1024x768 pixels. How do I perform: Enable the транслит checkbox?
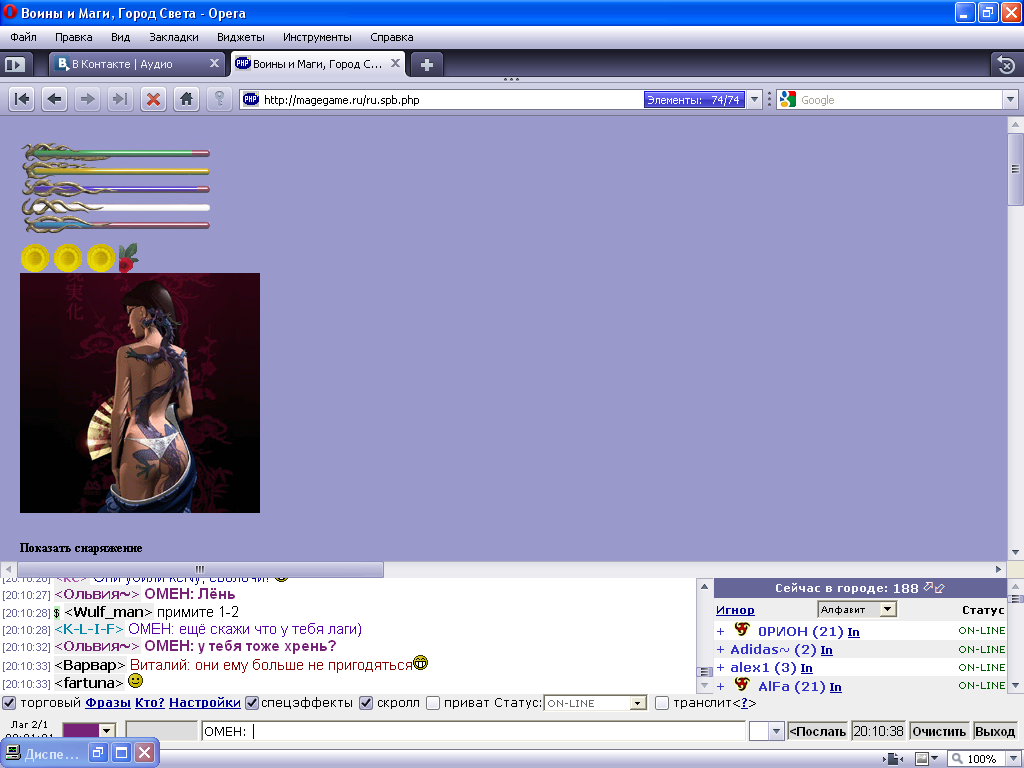click(x=662, y=703)
